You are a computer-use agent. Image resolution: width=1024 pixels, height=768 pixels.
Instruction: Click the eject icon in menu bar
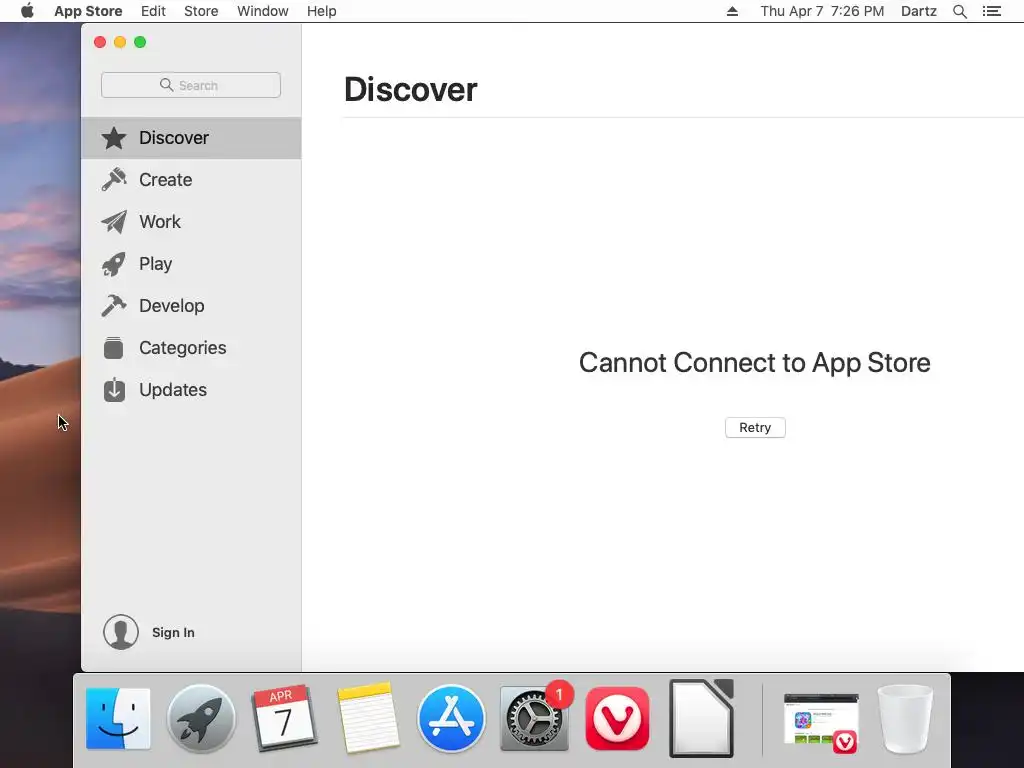coord(732,11)
